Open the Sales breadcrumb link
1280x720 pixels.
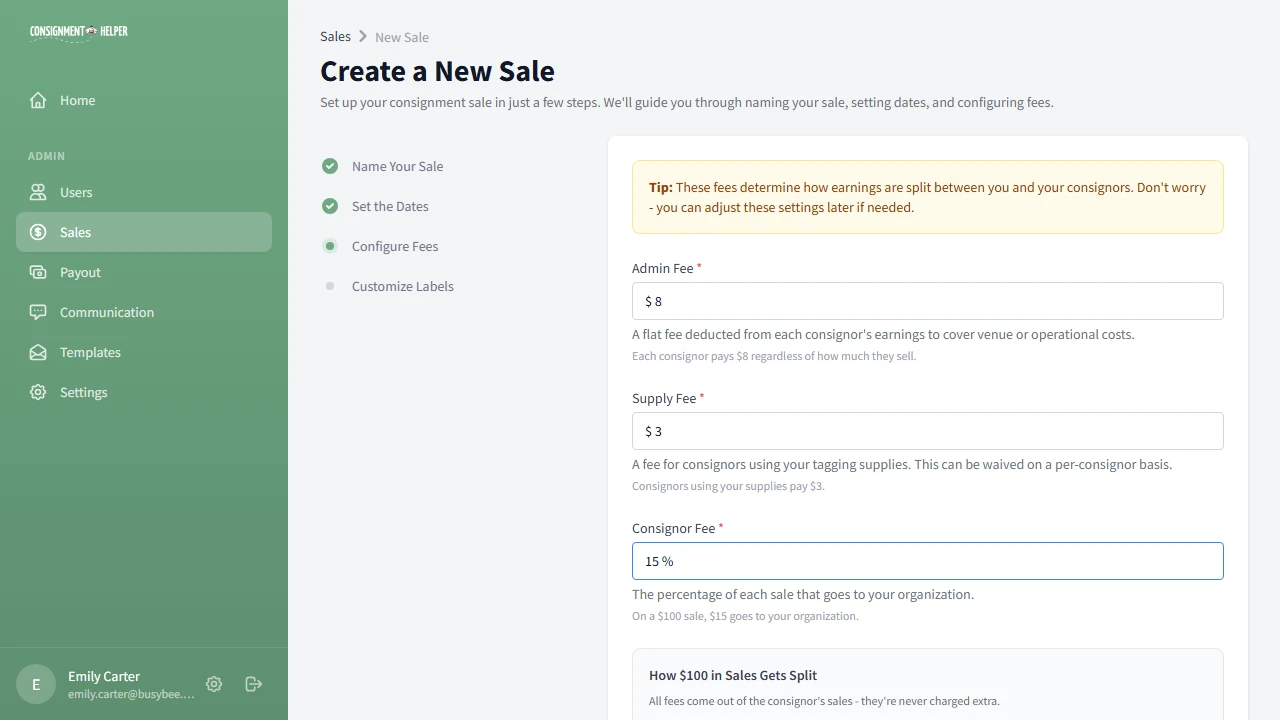pos(335,36)
